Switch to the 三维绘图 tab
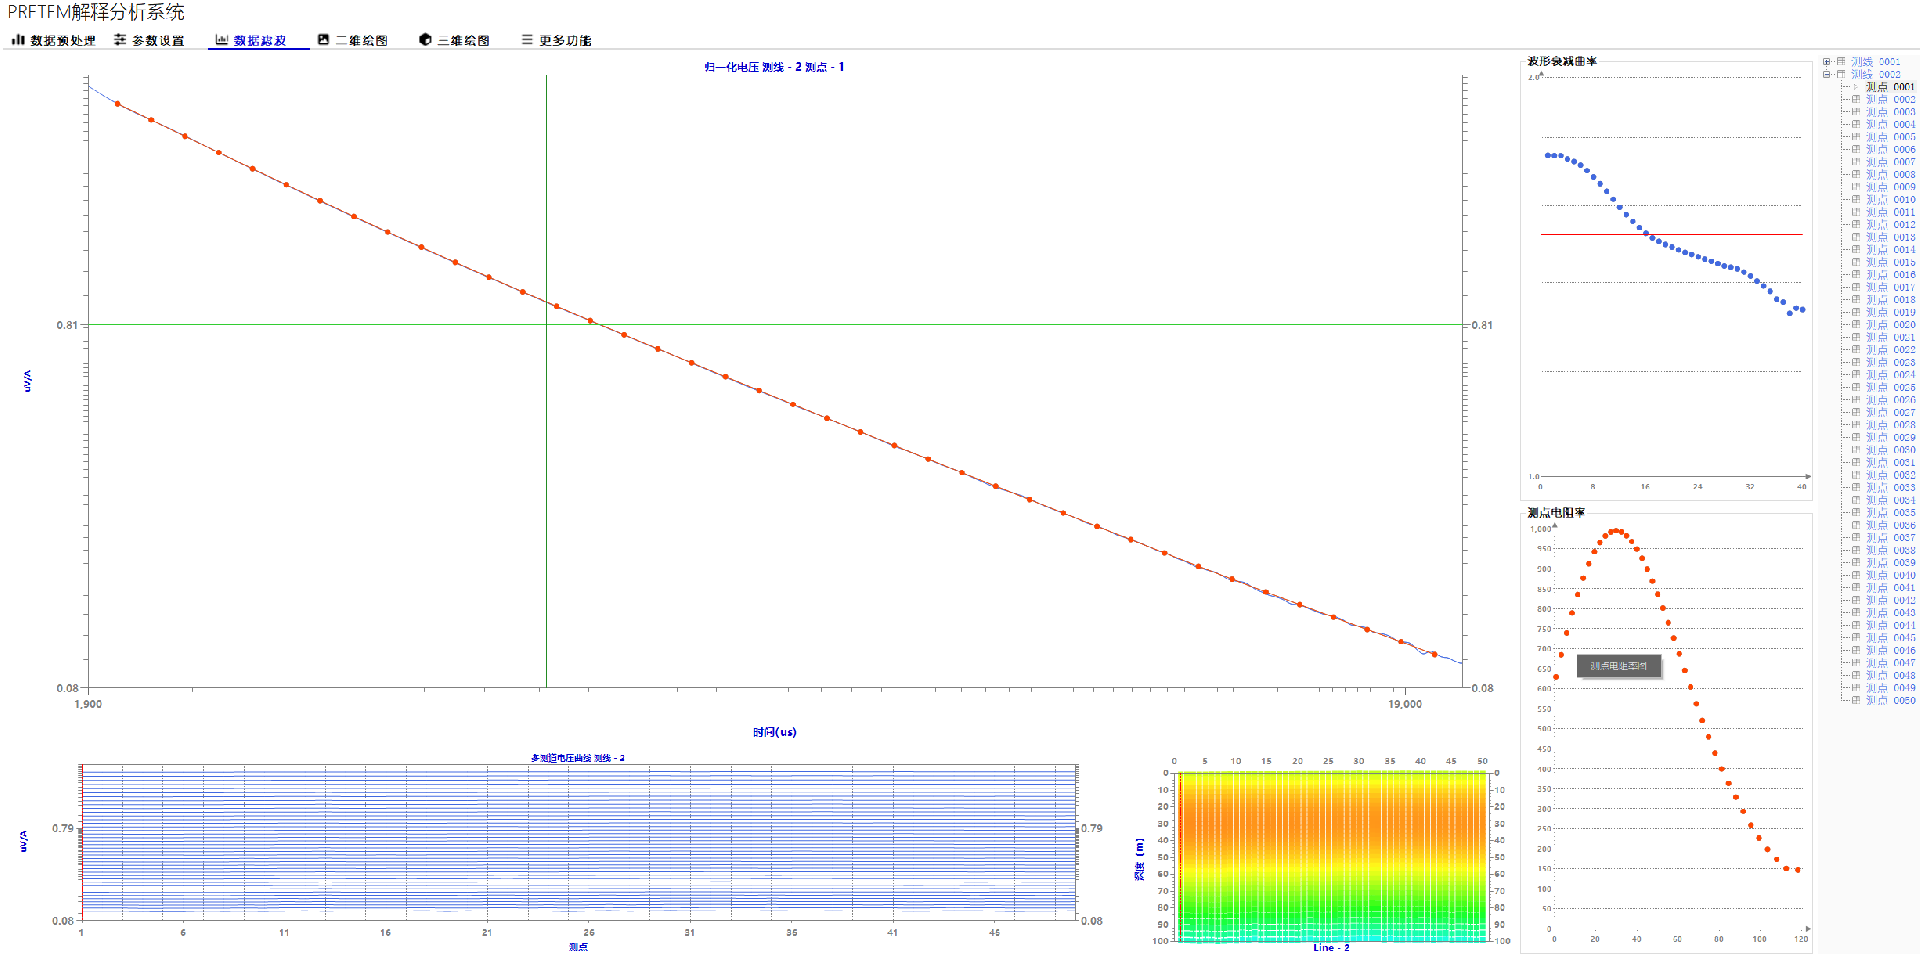This screenshot has height=958, width=1920. click(x=463, y=41)
